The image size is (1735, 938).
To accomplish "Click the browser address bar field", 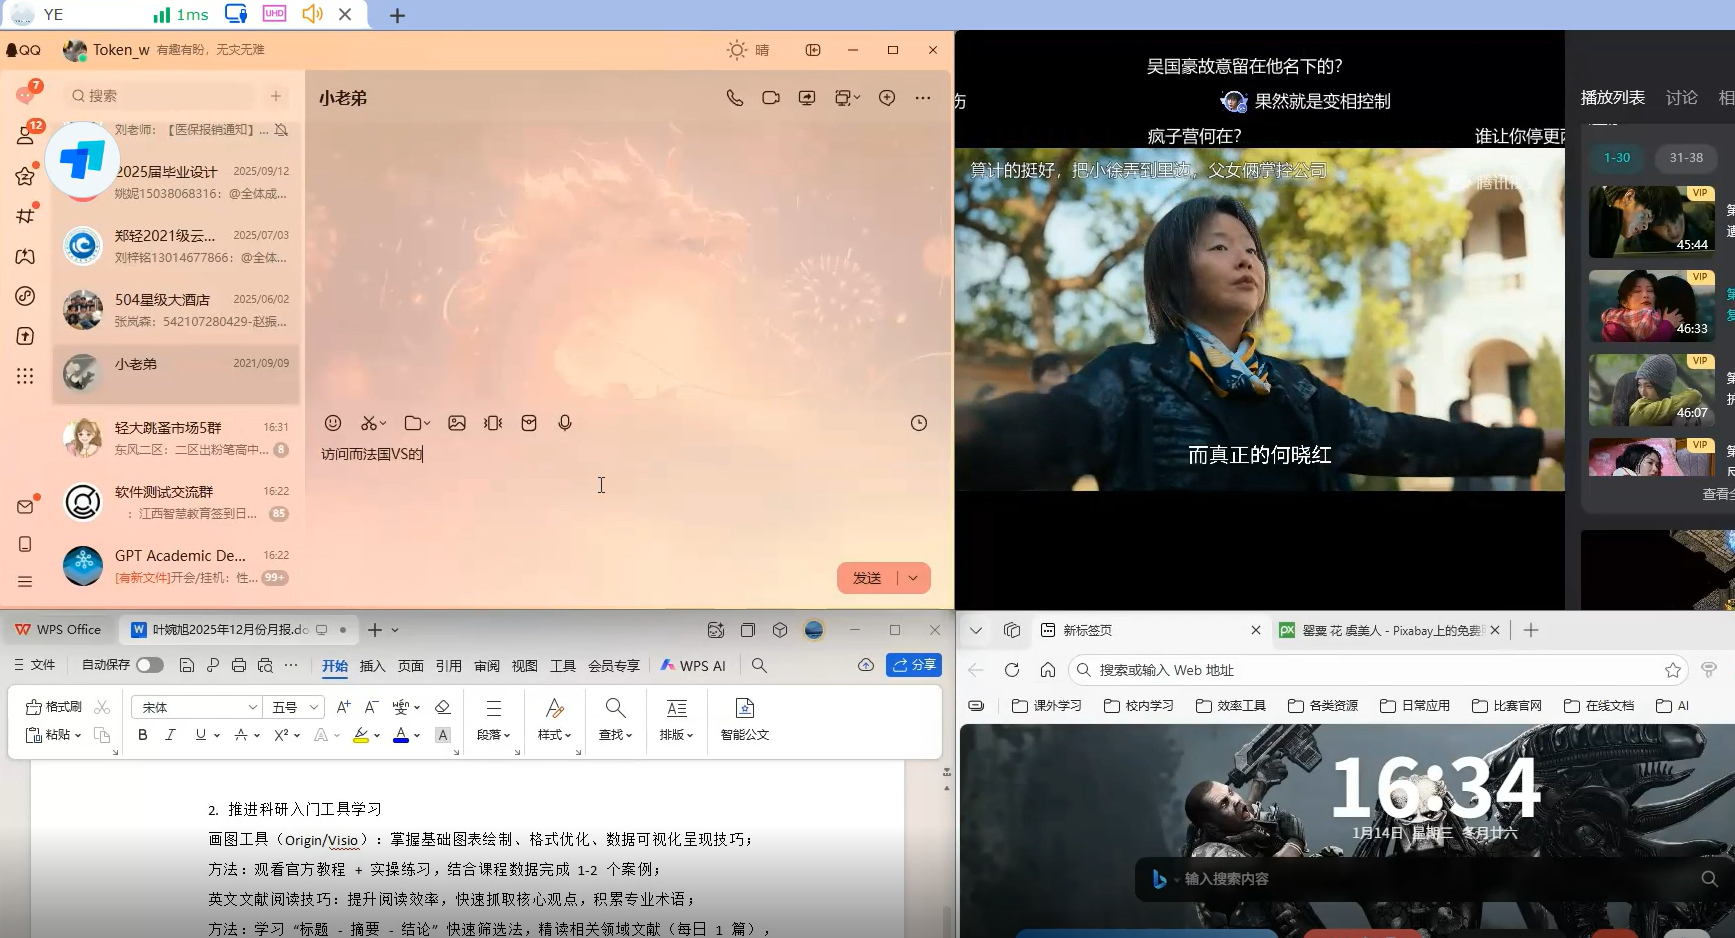I will [1370, 670].
